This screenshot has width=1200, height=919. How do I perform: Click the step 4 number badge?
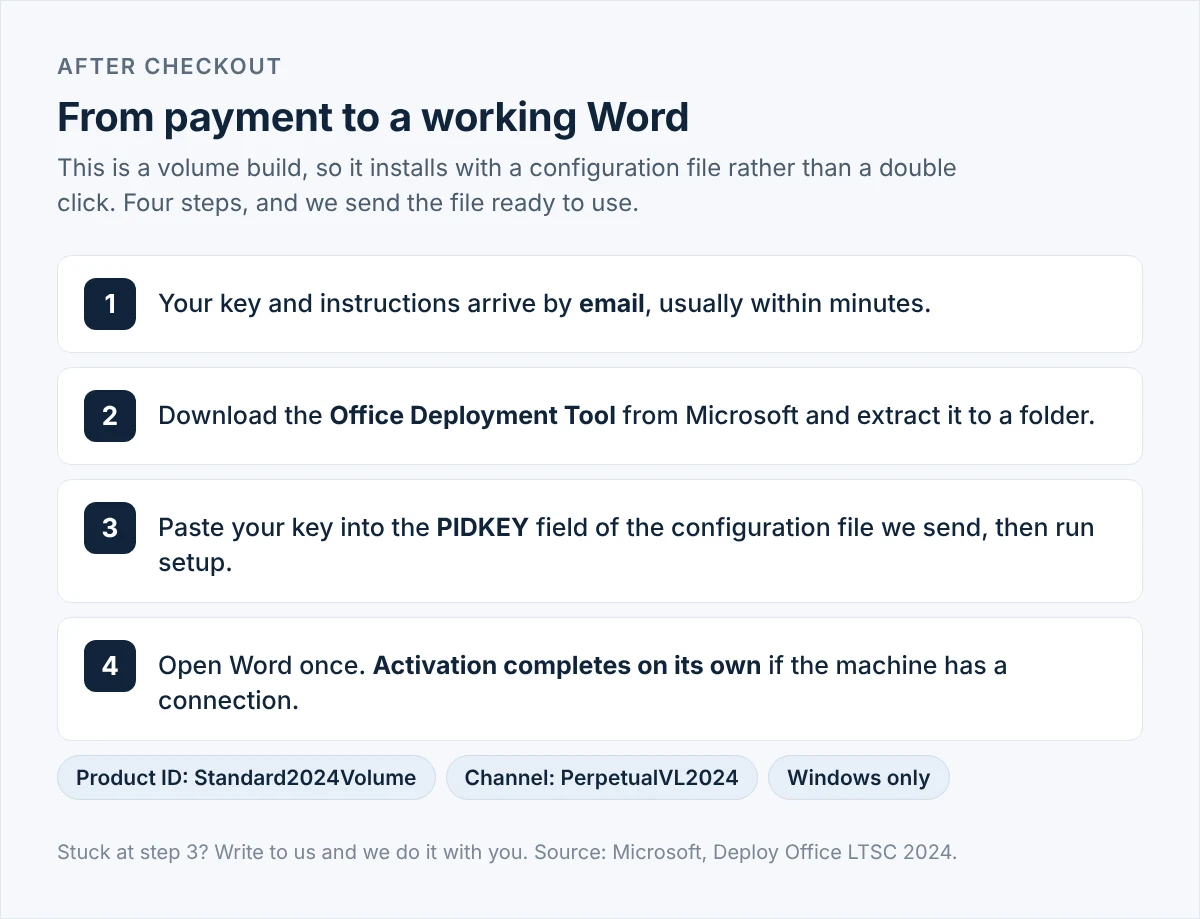click(x=110, y=666)
